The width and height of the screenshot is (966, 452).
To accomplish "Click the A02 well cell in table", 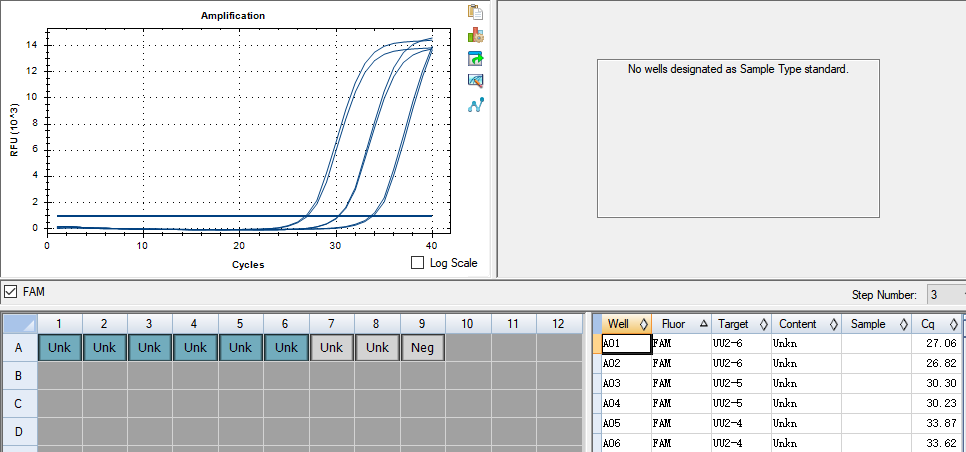I will tap(626, 363).
